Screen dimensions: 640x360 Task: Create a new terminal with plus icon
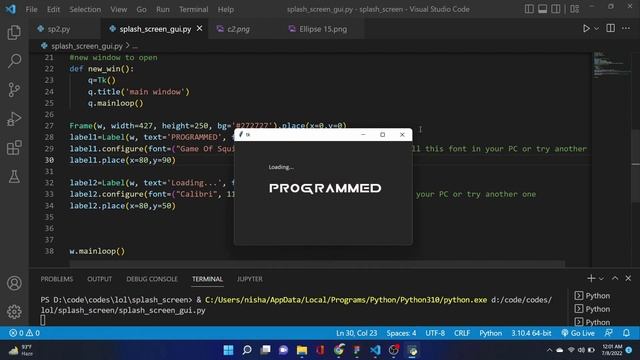[591, 278]
